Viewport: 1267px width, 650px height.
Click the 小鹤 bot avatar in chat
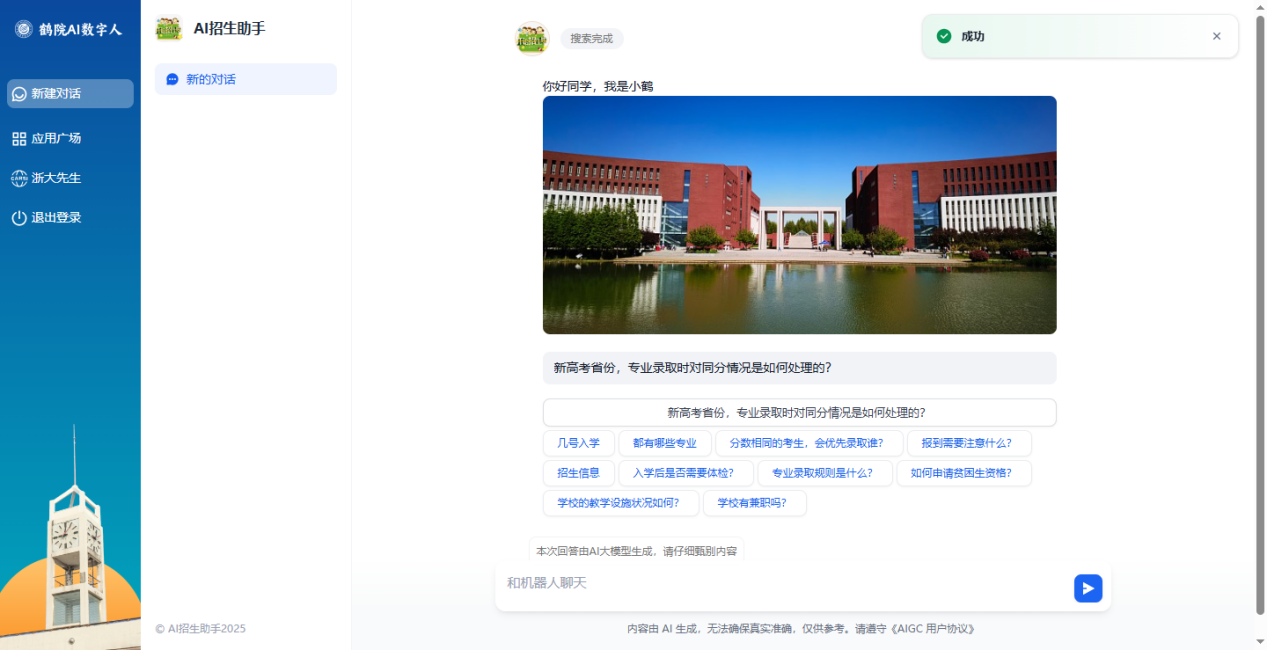[x=532, y=39]
